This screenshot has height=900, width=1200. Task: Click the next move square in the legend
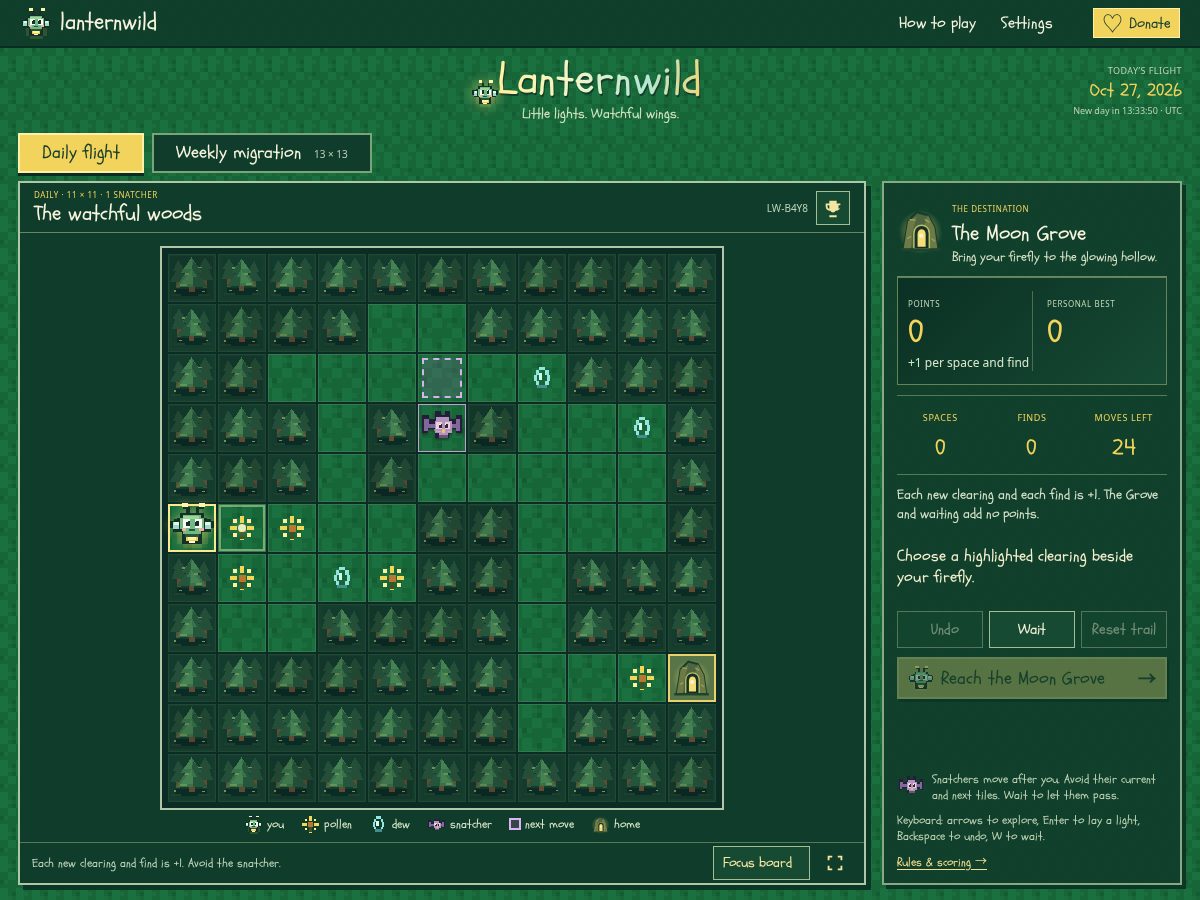click(515, 824)
